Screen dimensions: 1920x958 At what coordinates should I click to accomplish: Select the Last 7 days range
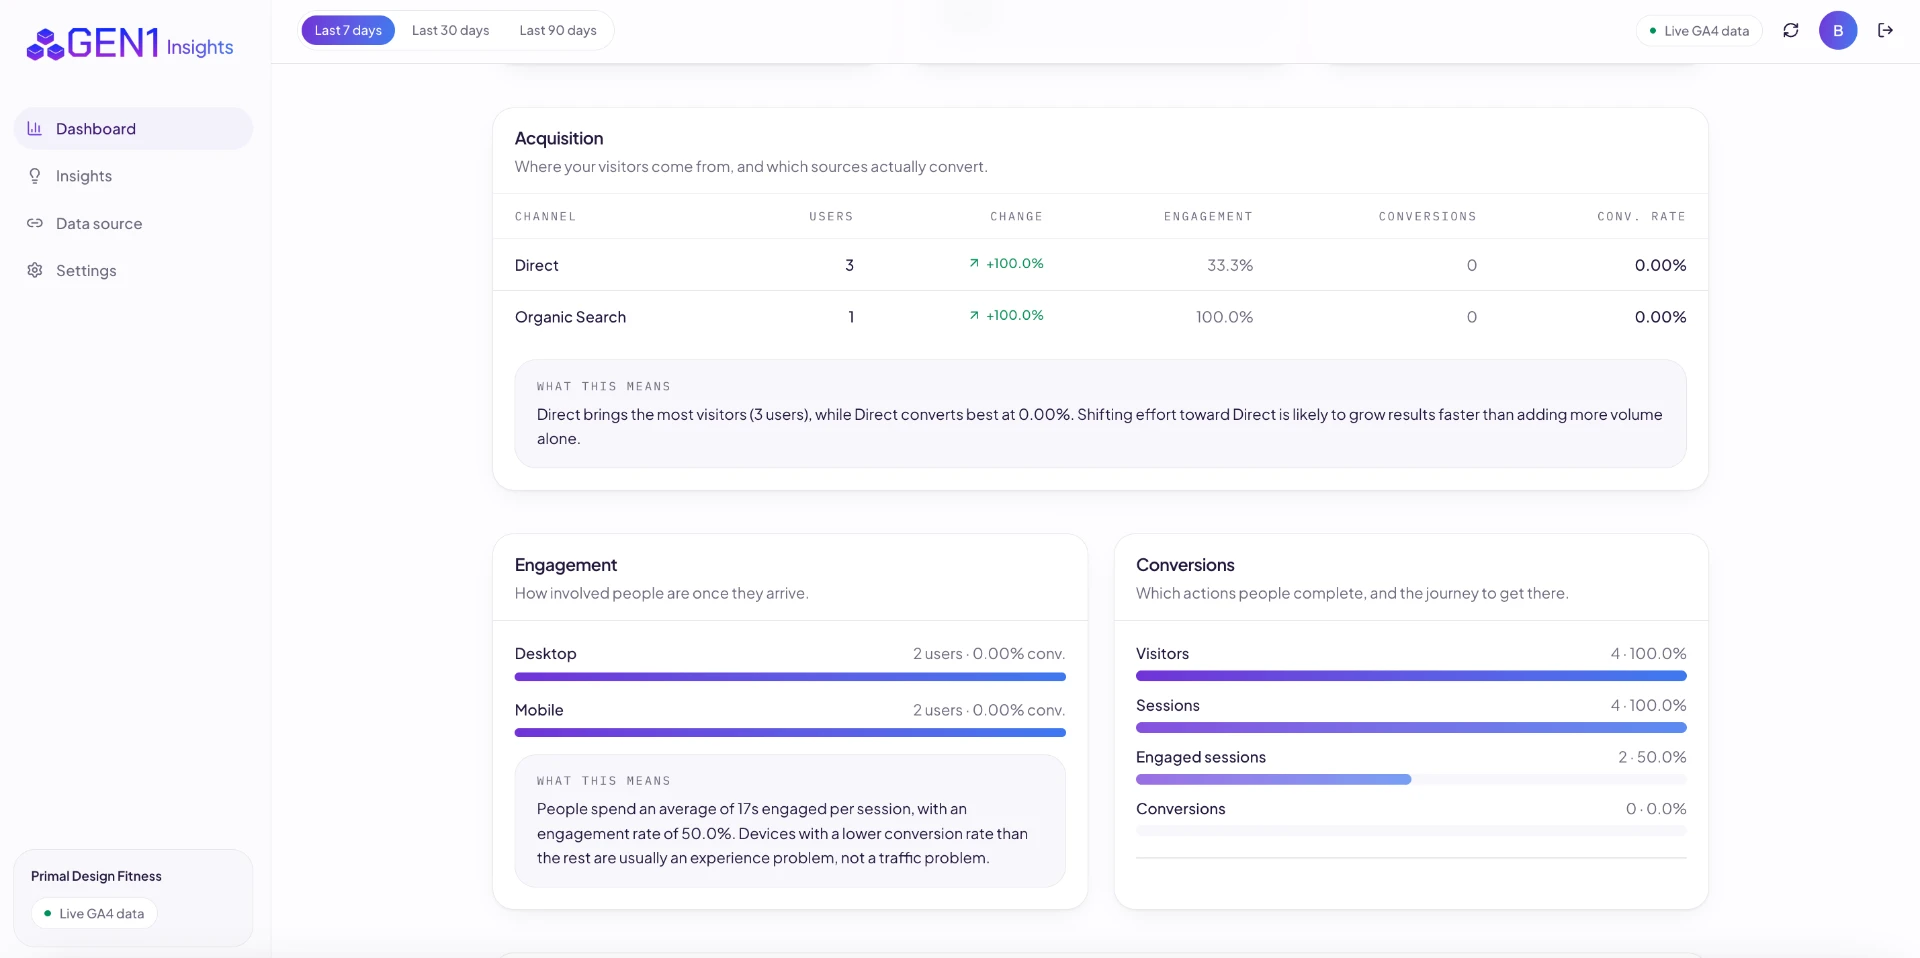pyautogui.click(x=348, y=30)
